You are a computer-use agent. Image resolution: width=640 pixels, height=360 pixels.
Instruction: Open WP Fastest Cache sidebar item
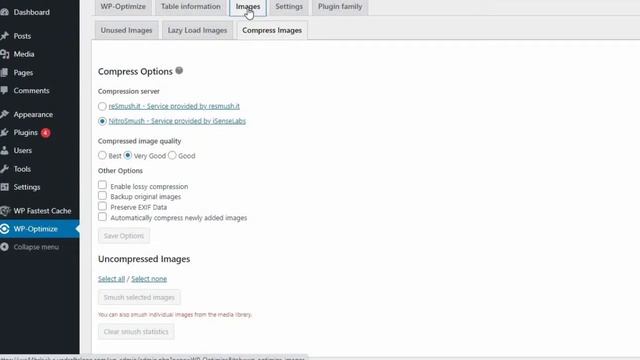click(42, 211)
